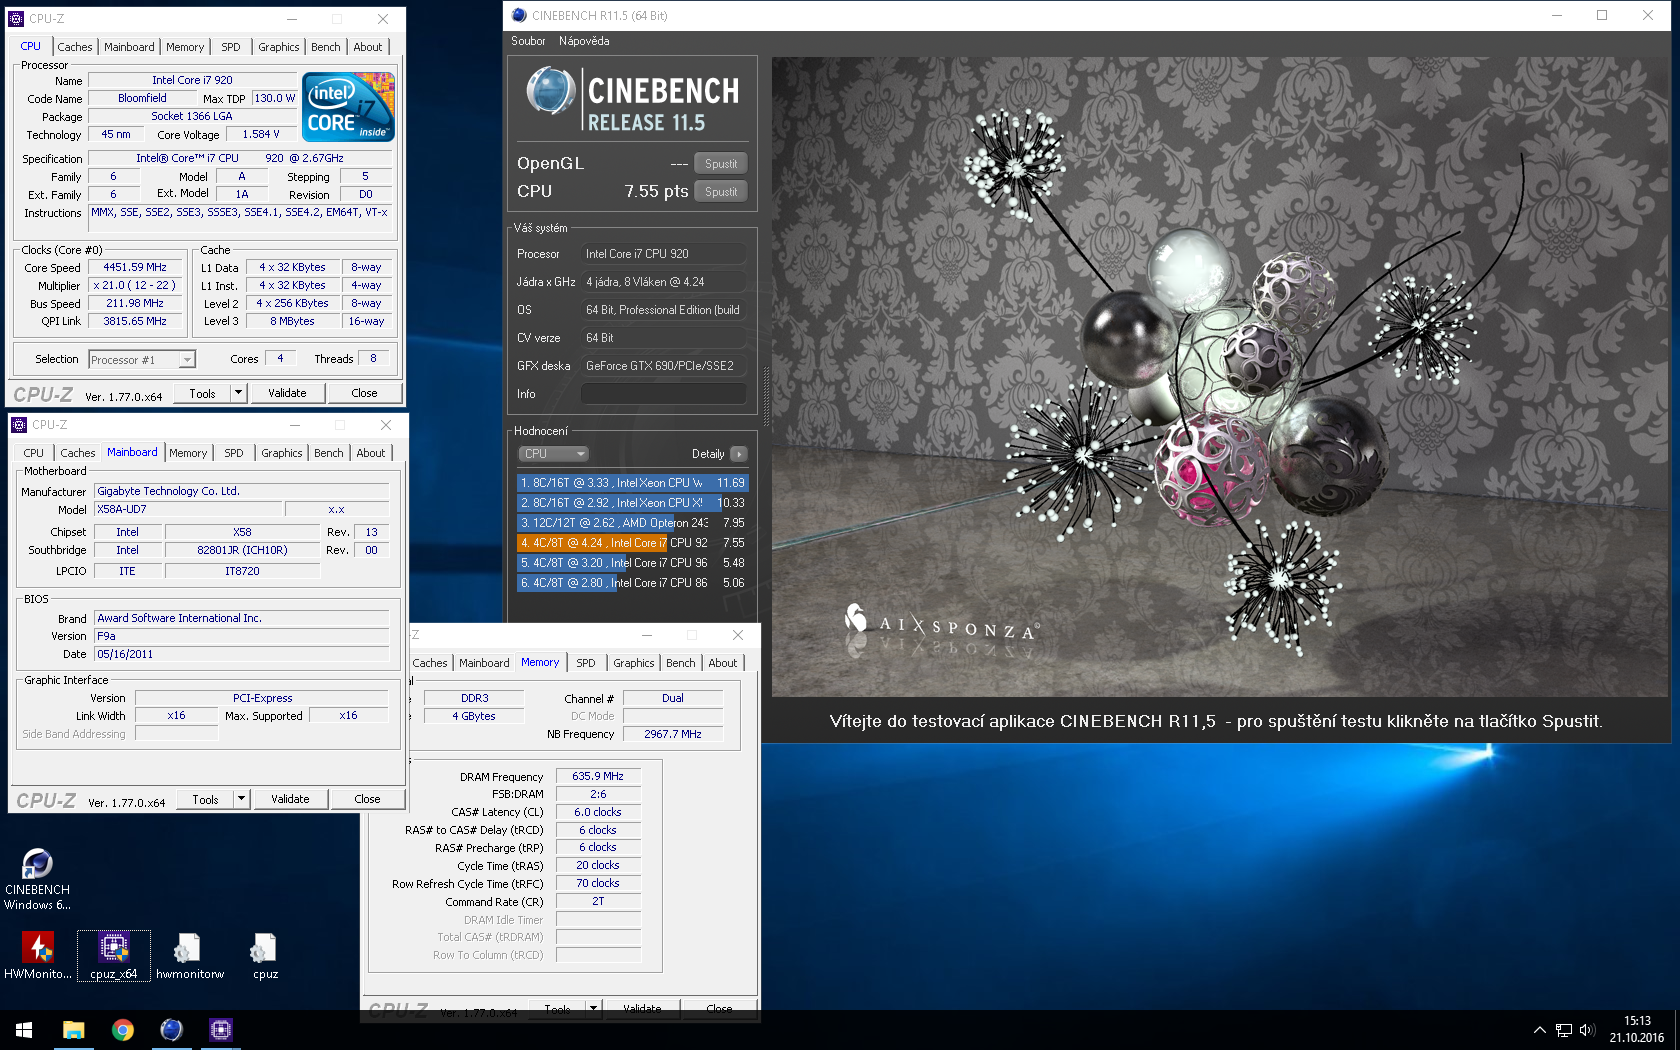This screenshot has width=1680, height=1050.
Task: Switch to SPD tab in Memory CPU-Z window
Action: [x=586, y=663]
